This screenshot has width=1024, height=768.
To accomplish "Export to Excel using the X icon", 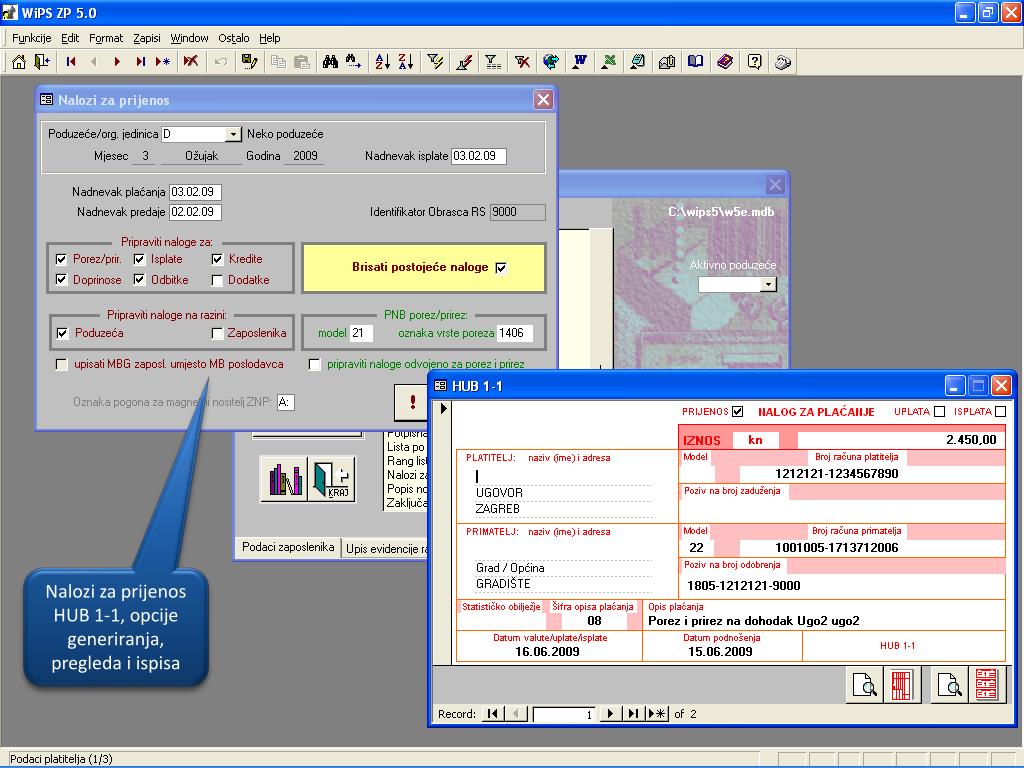I will pyautogui.click(x=609, y=62).
